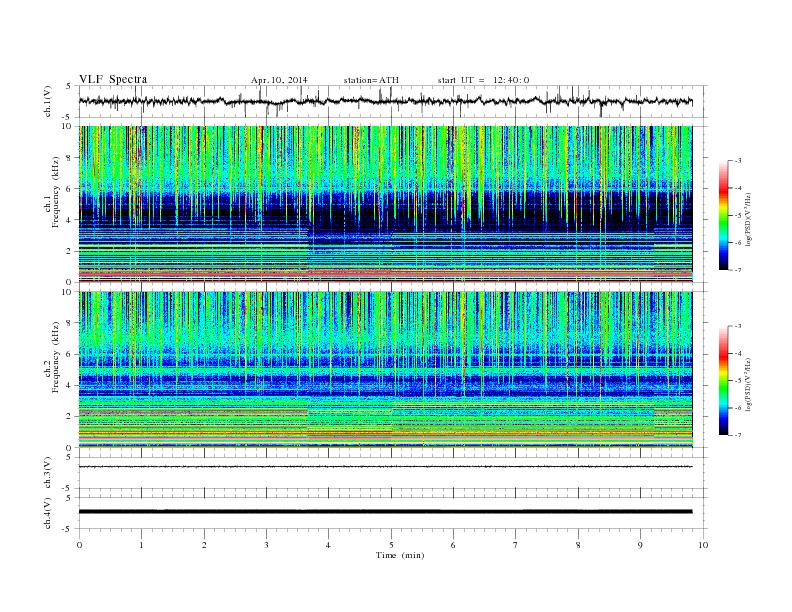
Task: Click time-axis tick label "4"
Action: coord(329,545)
